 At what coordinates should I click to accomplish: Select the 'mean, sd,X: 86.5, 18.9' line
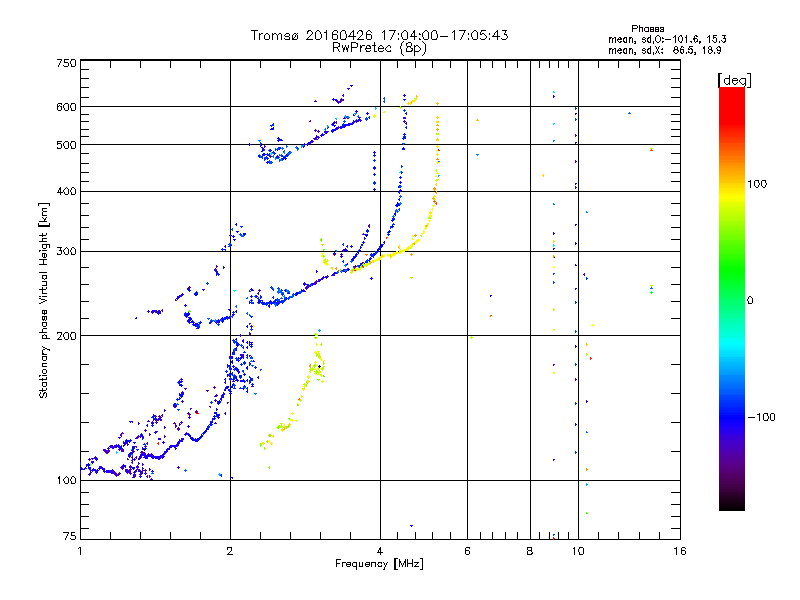point(665,50)
